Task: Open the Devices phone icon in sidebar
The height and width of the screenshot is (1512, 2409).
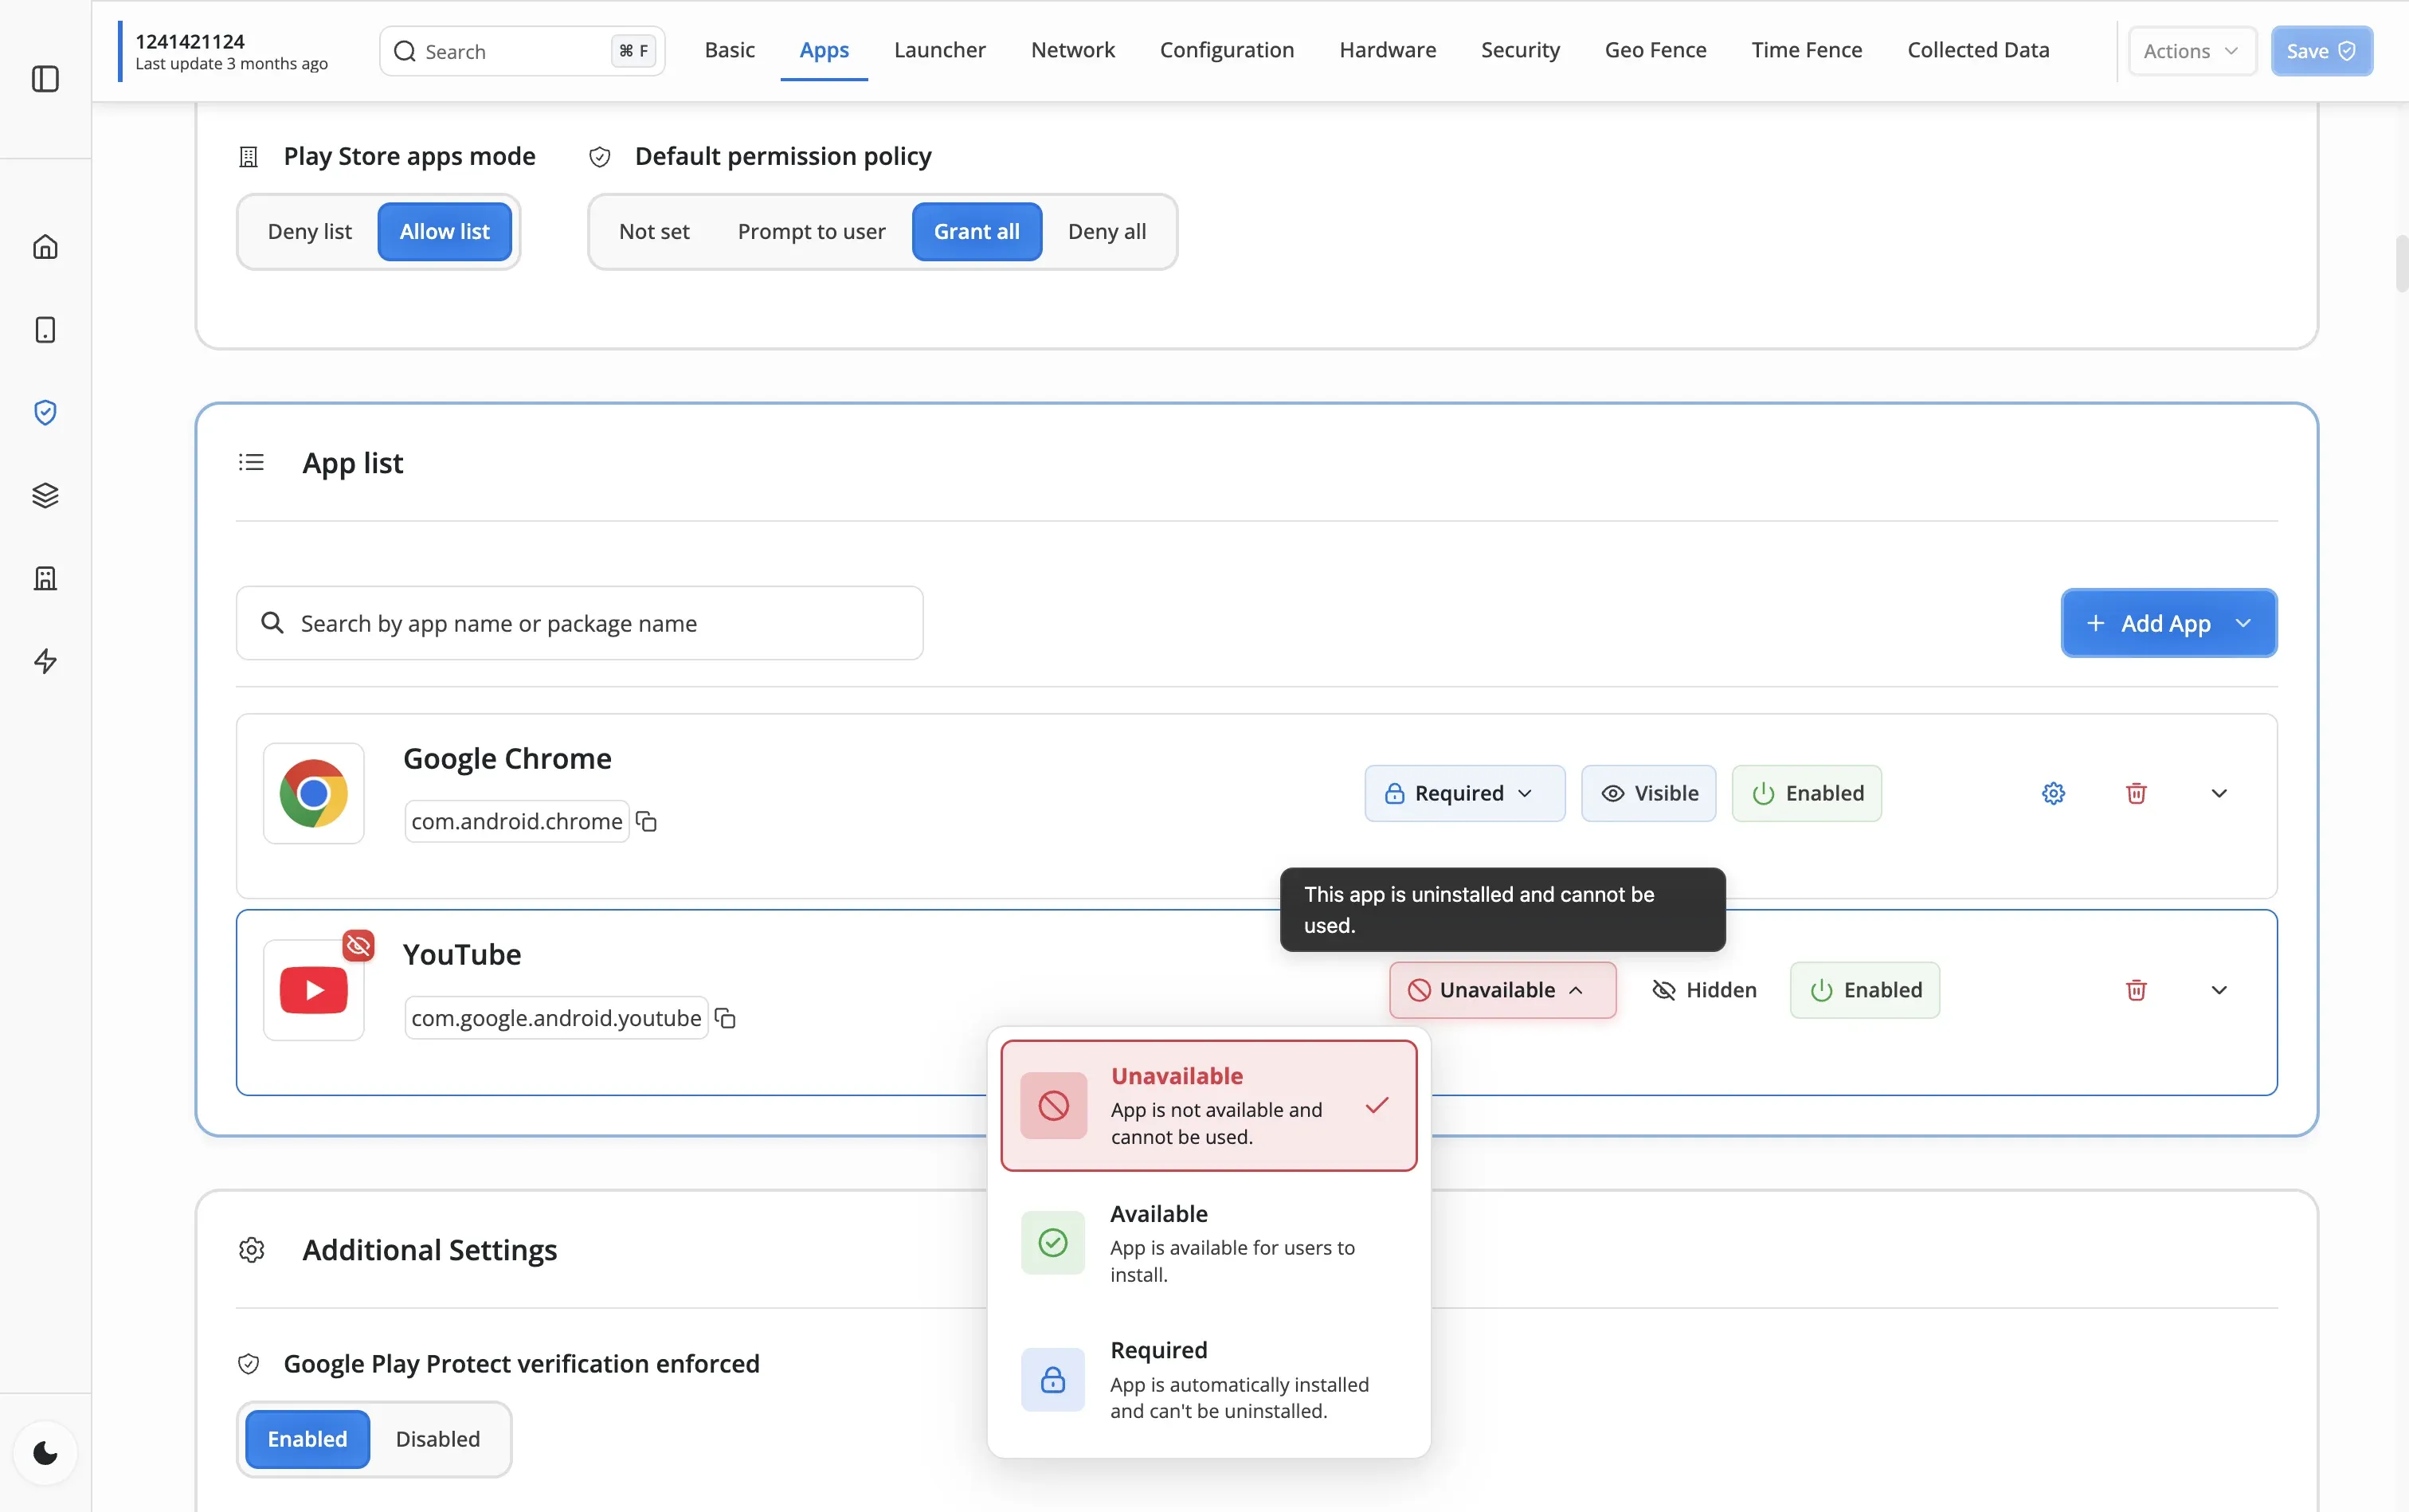Action: (45, 330)
